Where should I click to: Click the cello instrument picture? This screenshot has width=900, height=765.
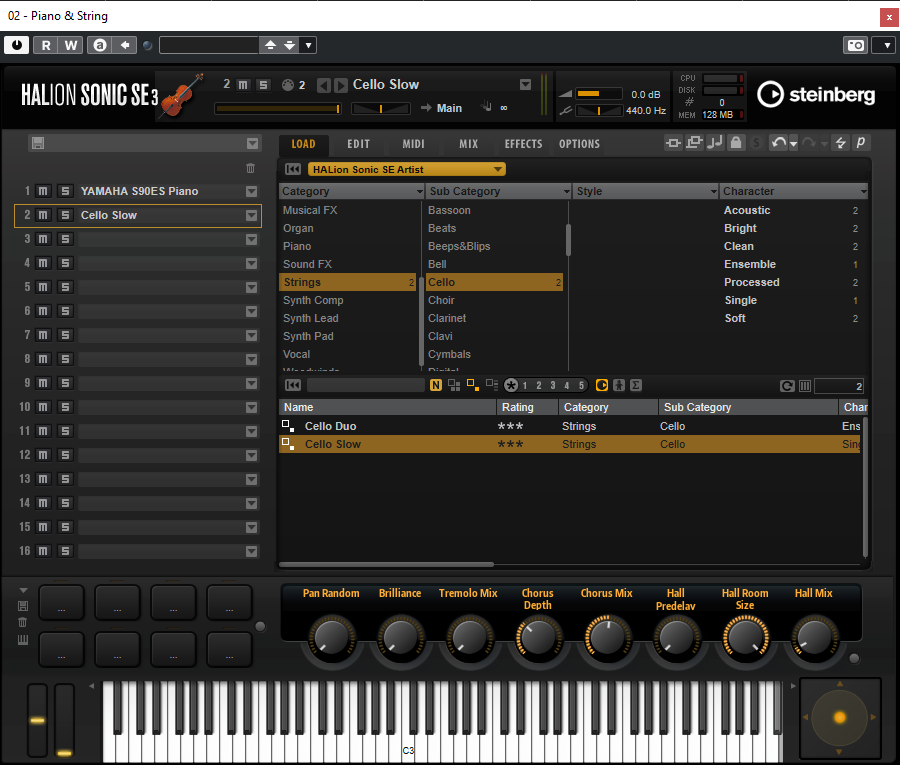(183, 95)
